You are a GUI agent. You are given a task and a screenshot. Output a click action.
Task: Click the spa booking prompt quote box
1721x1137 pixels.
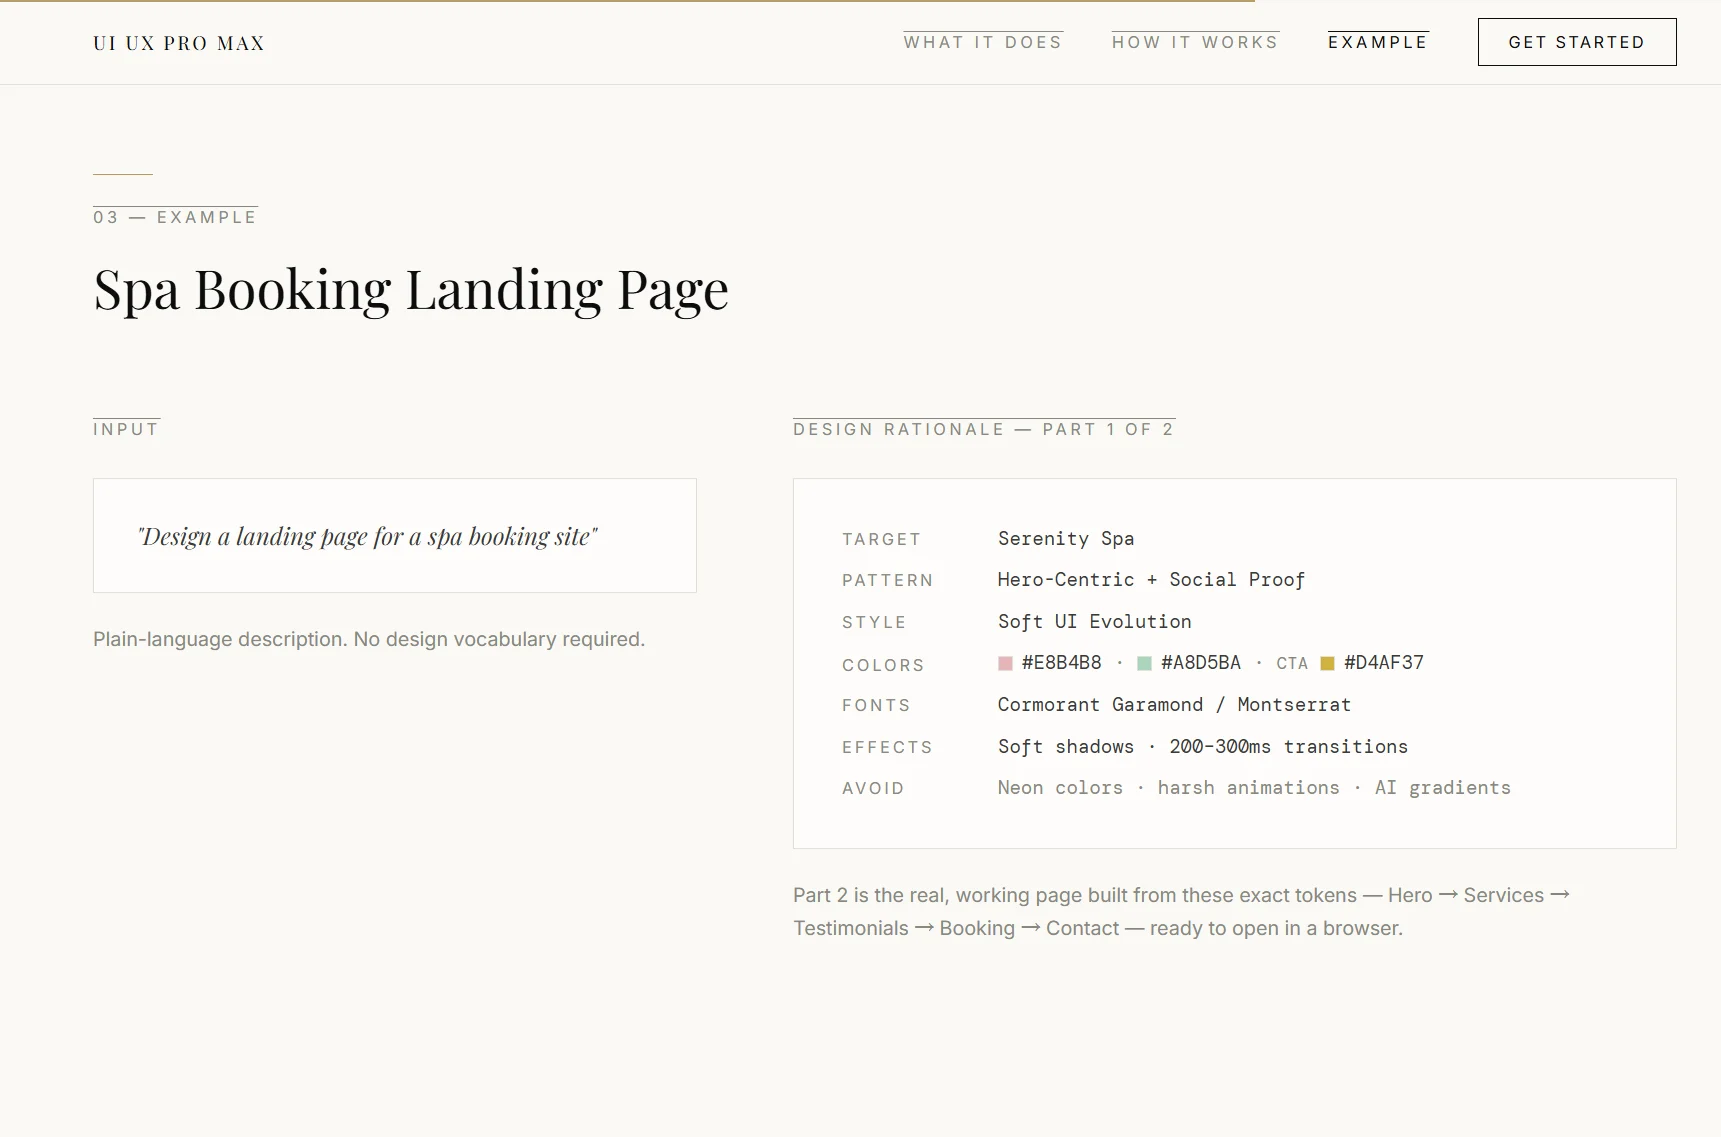click(x=395, y=536)
